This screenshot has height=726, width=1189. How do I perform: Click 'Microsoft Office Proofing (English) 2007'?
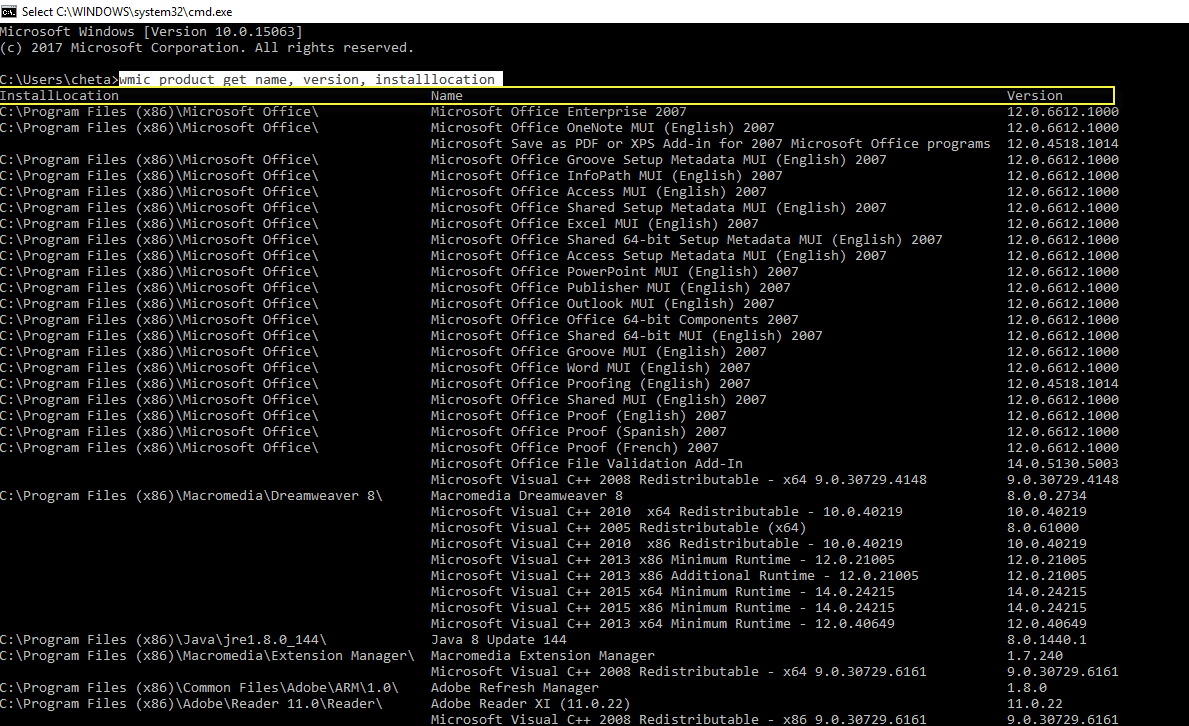591,382
